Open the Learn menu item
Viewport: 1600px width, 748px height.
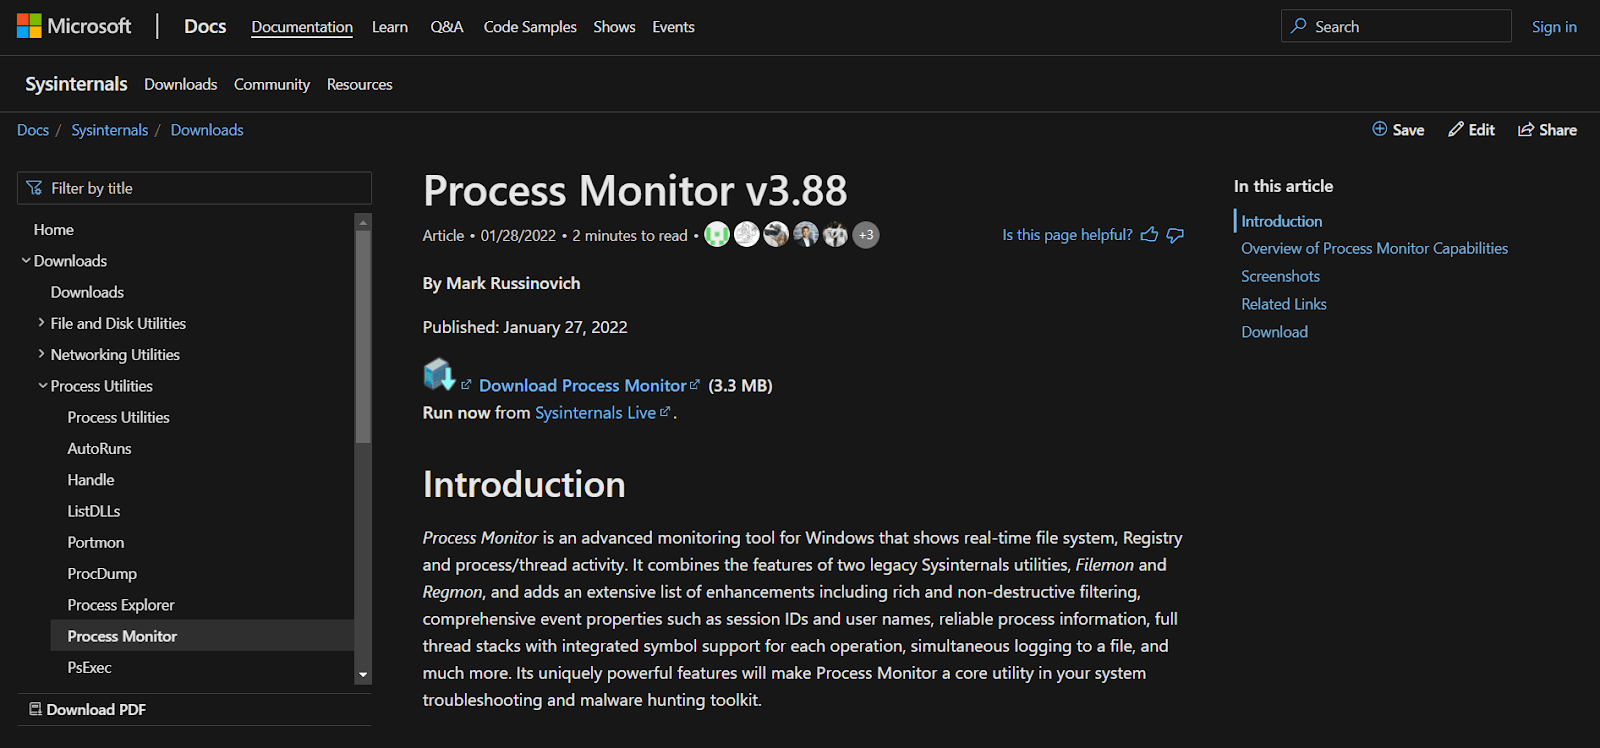390,27
